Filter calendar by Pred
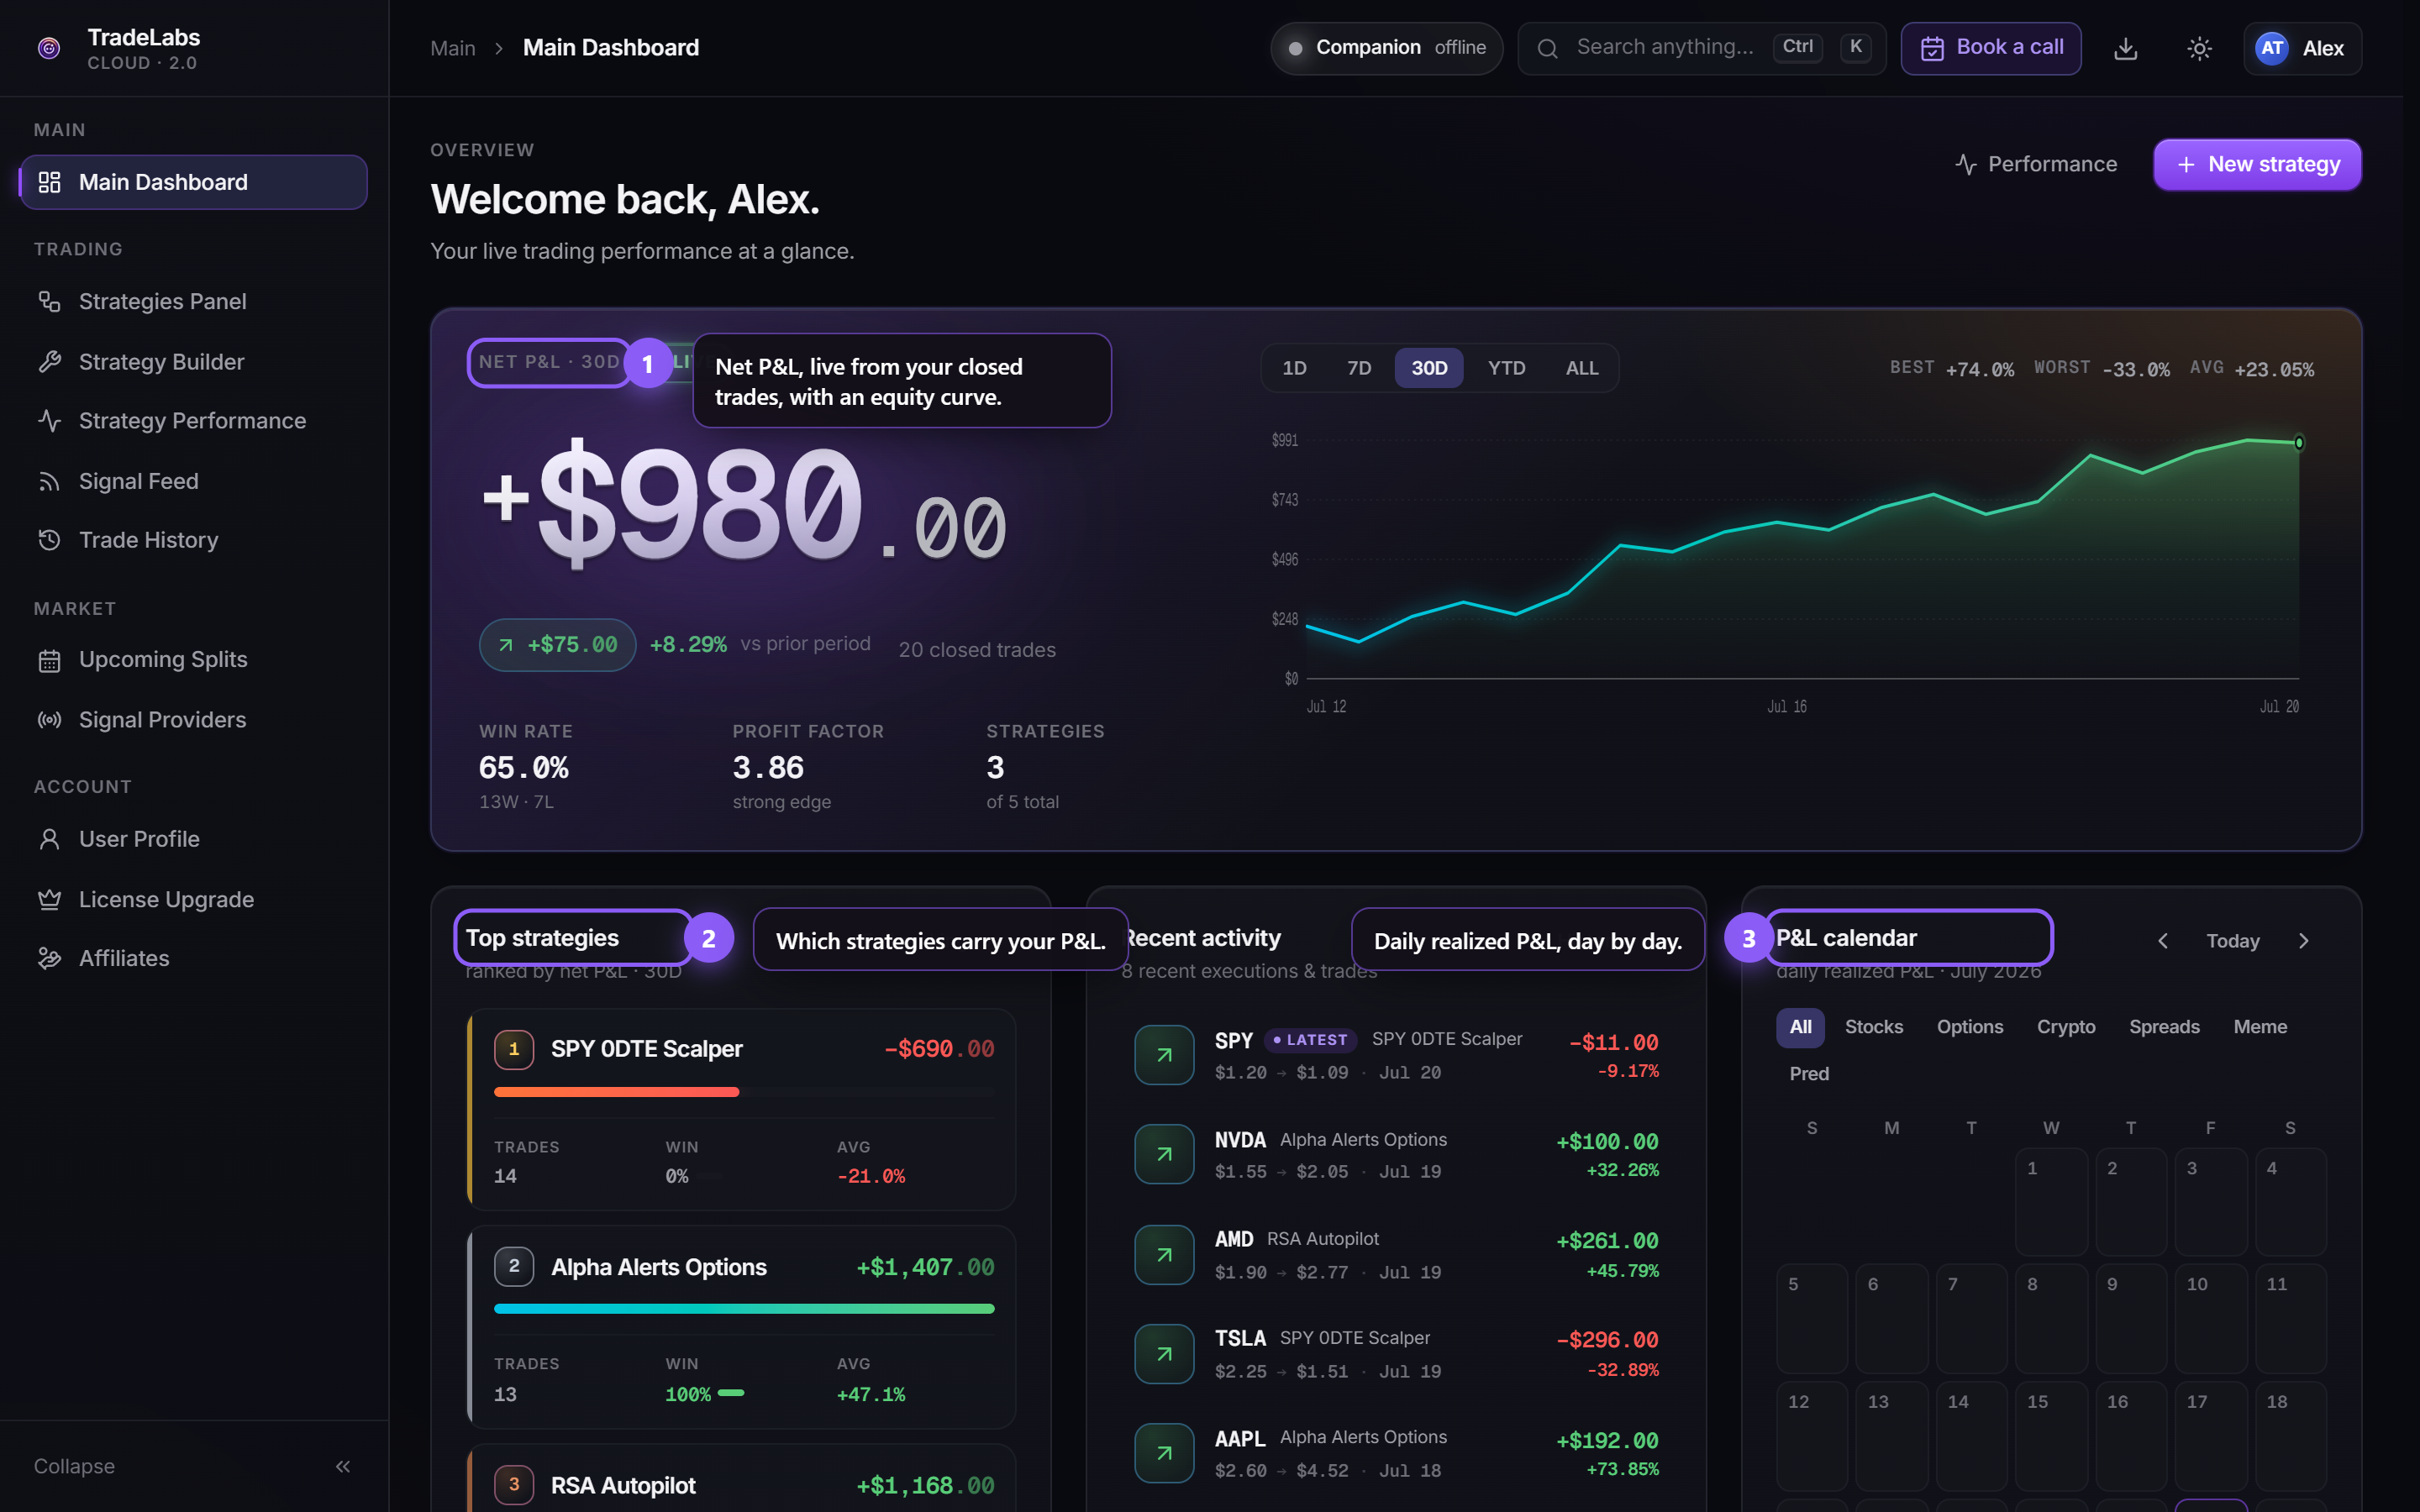The image size is (2420, 1512). [1809, 1074]
